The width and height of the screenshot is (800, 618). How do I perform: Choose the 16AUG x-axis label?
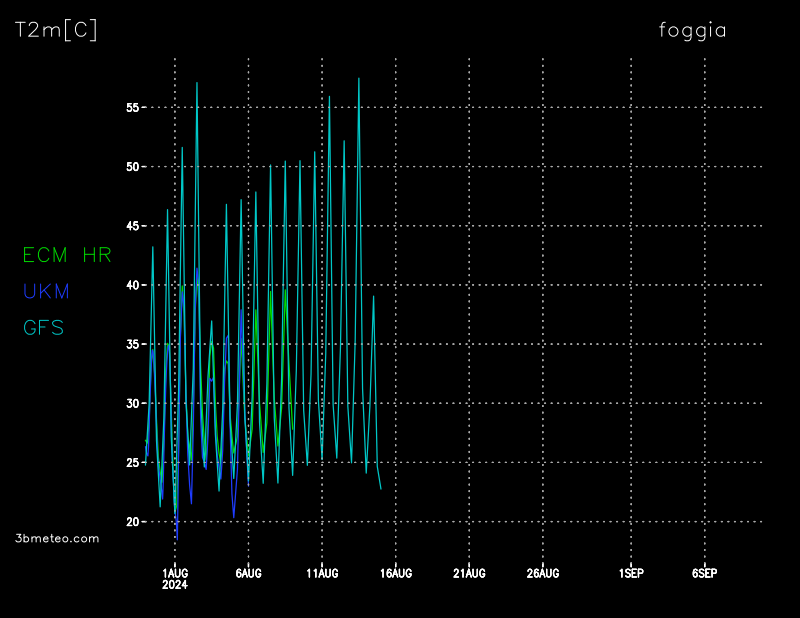coord(396,573)
